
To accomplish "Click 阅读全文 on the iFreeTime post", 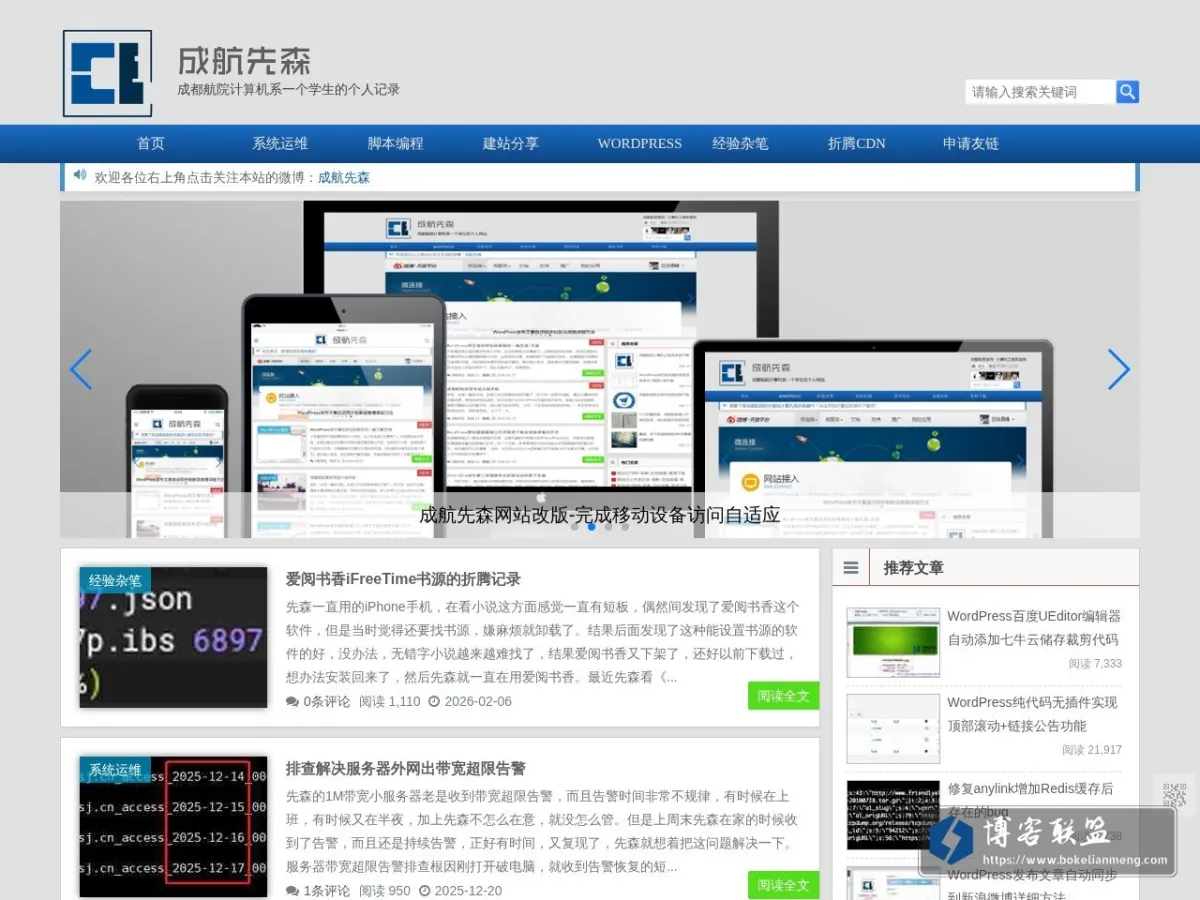I will pos(783,695).
